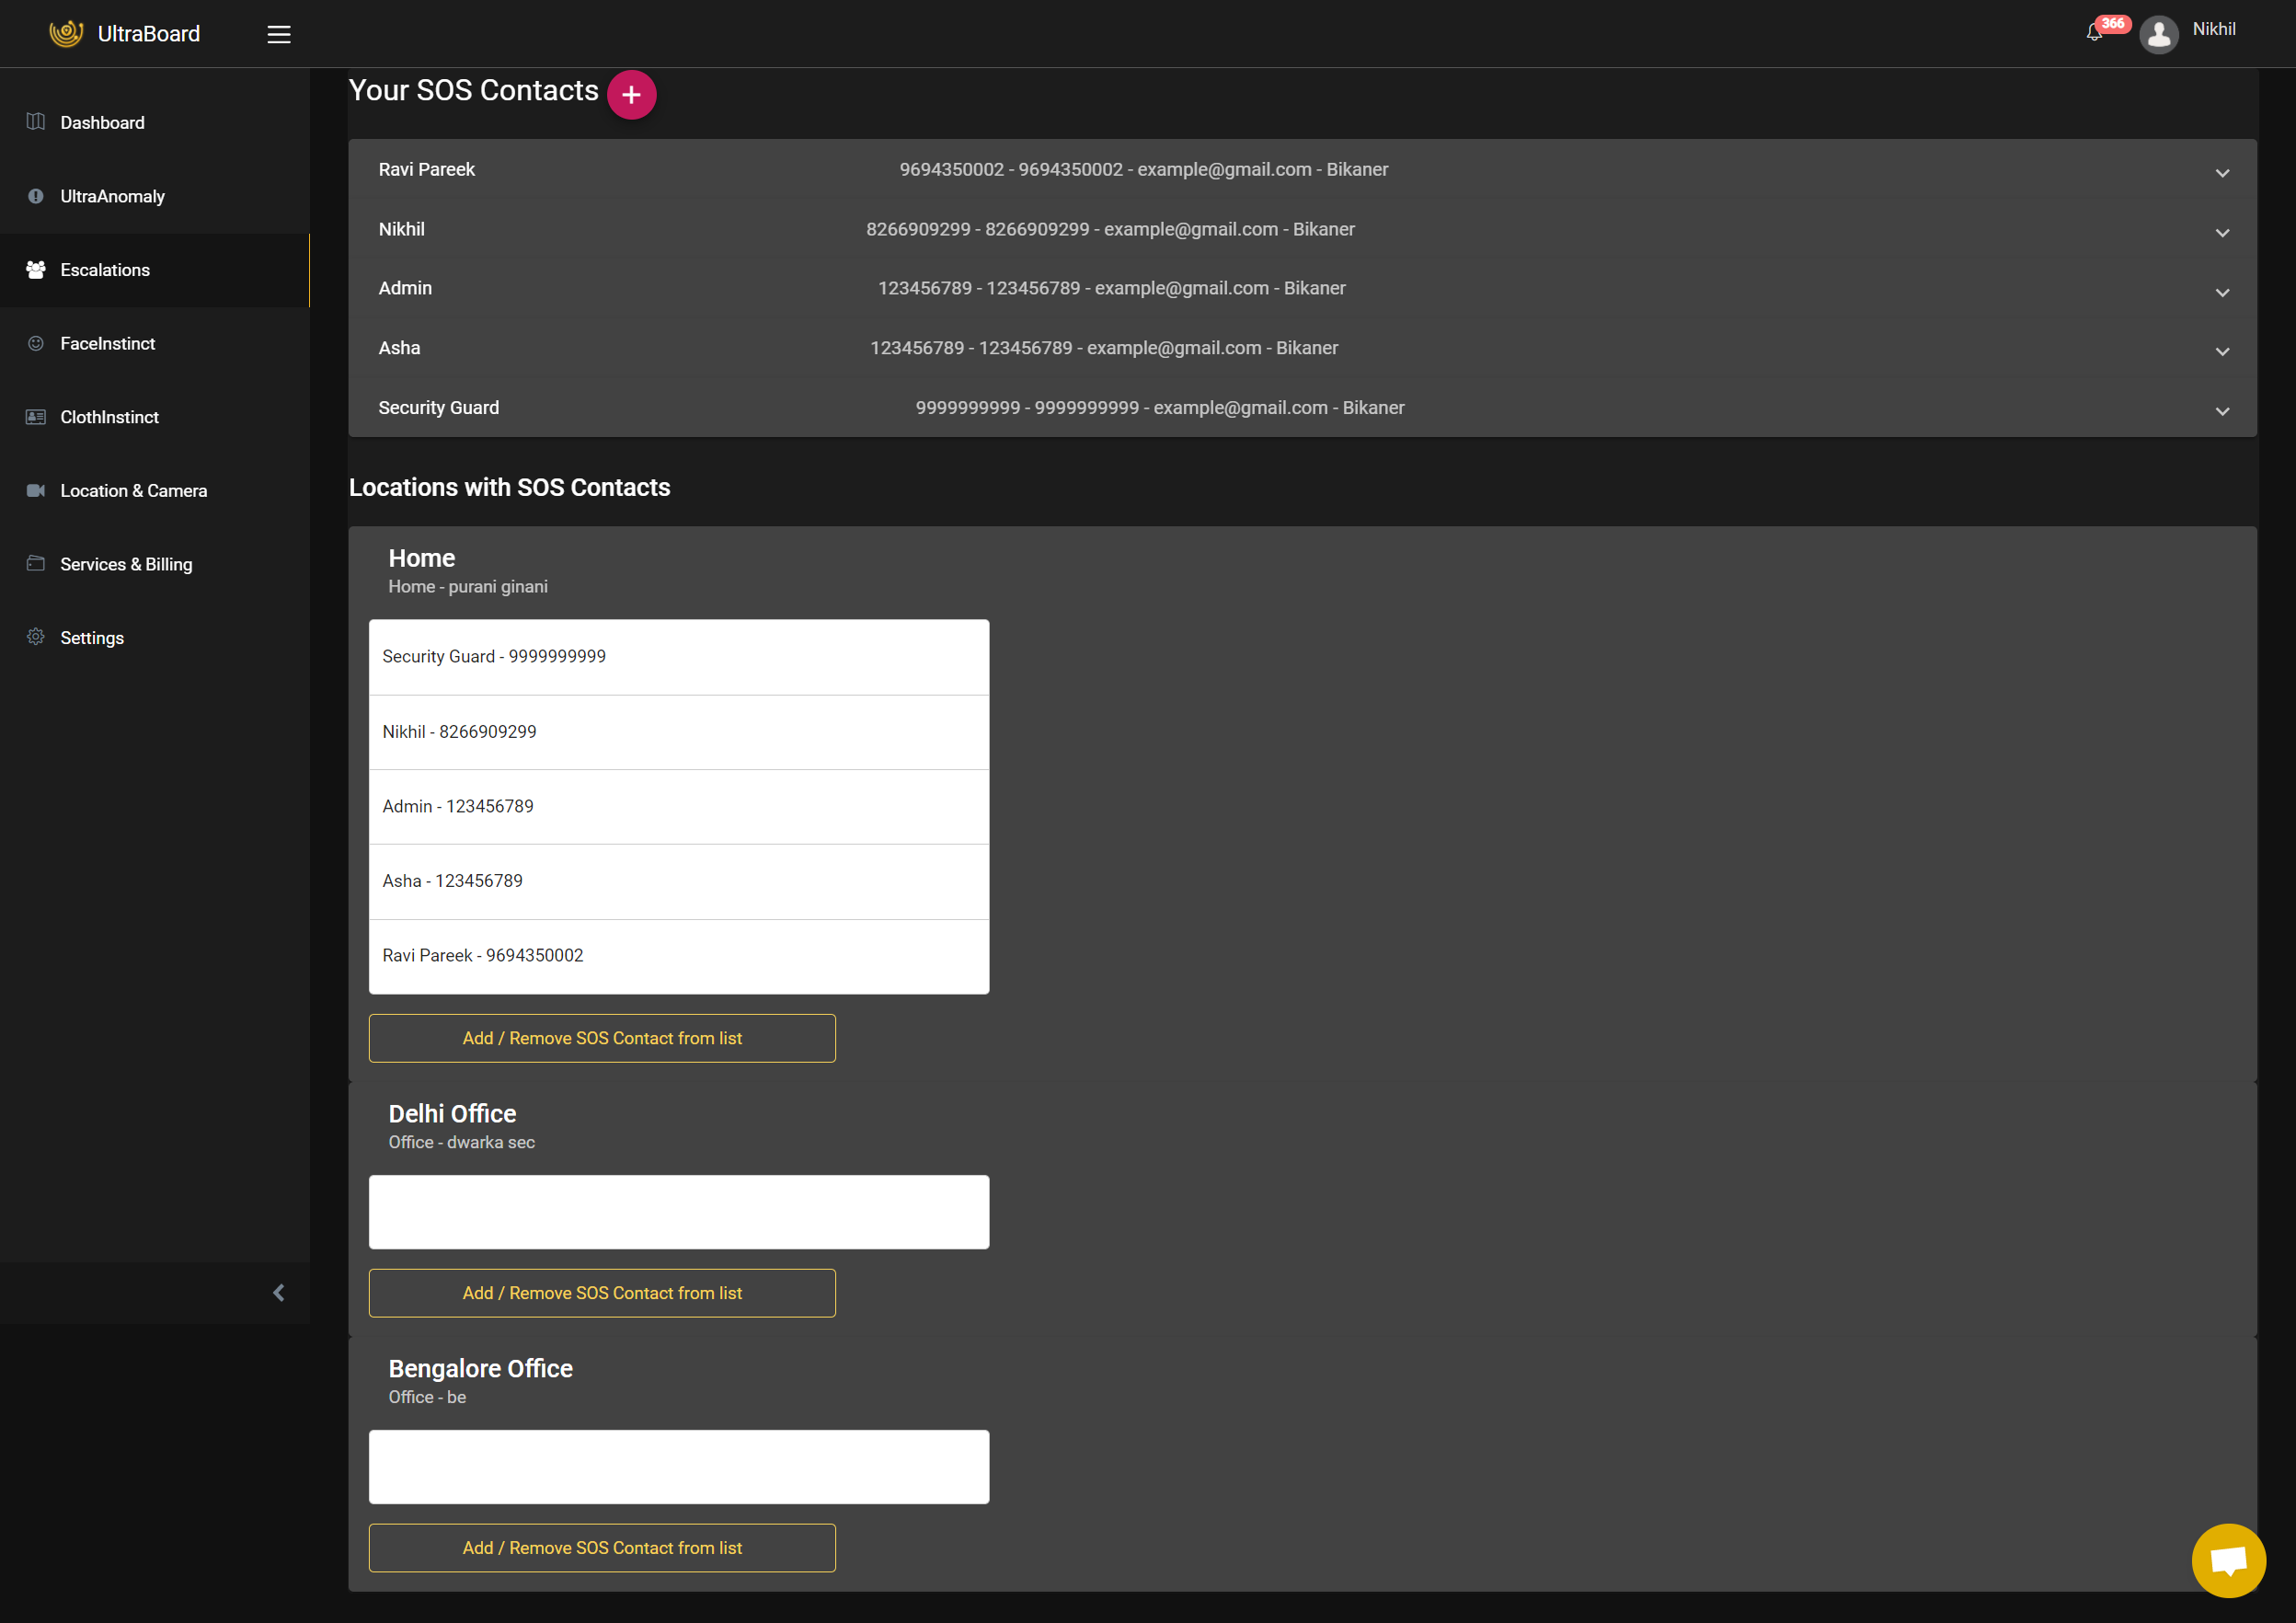Collapse sidebar with left arrow

(x=279, y=1292)
